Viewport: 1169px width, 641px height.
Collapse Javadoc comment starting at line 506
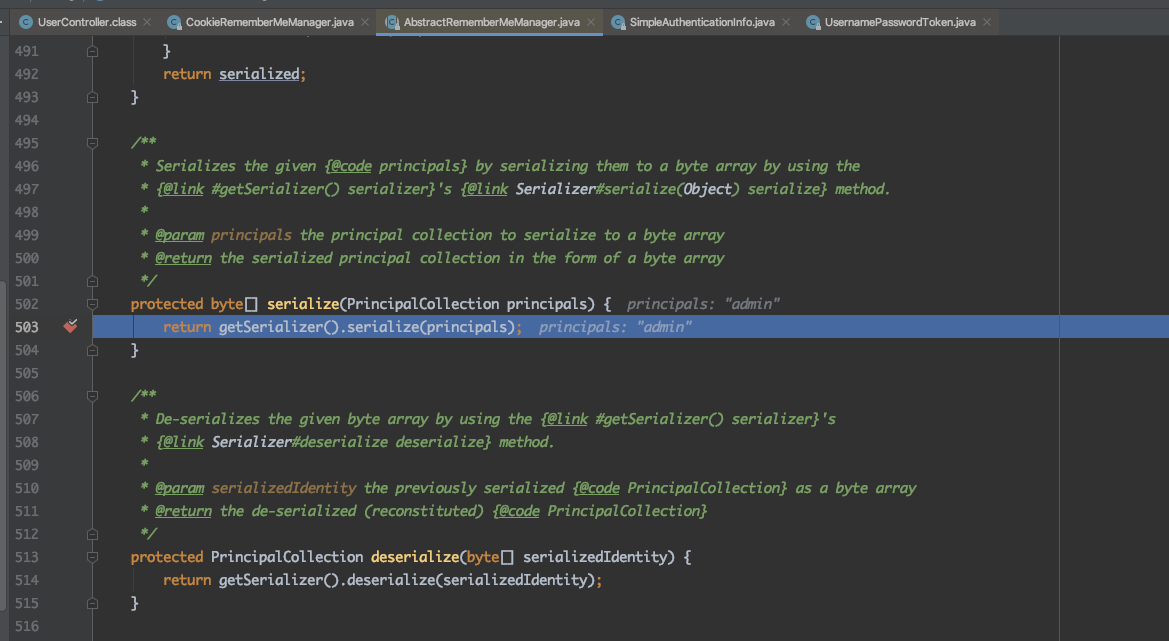click(92, 396)
